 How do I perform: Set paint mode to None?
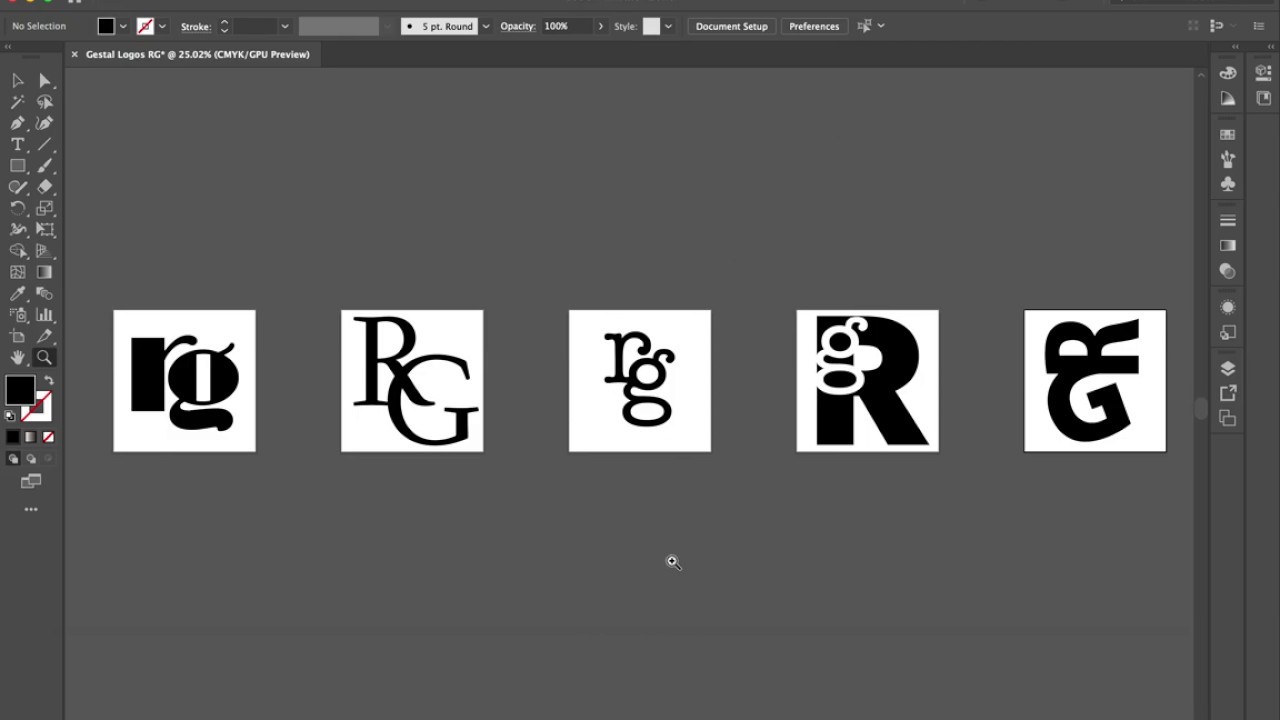click(48, 437)
